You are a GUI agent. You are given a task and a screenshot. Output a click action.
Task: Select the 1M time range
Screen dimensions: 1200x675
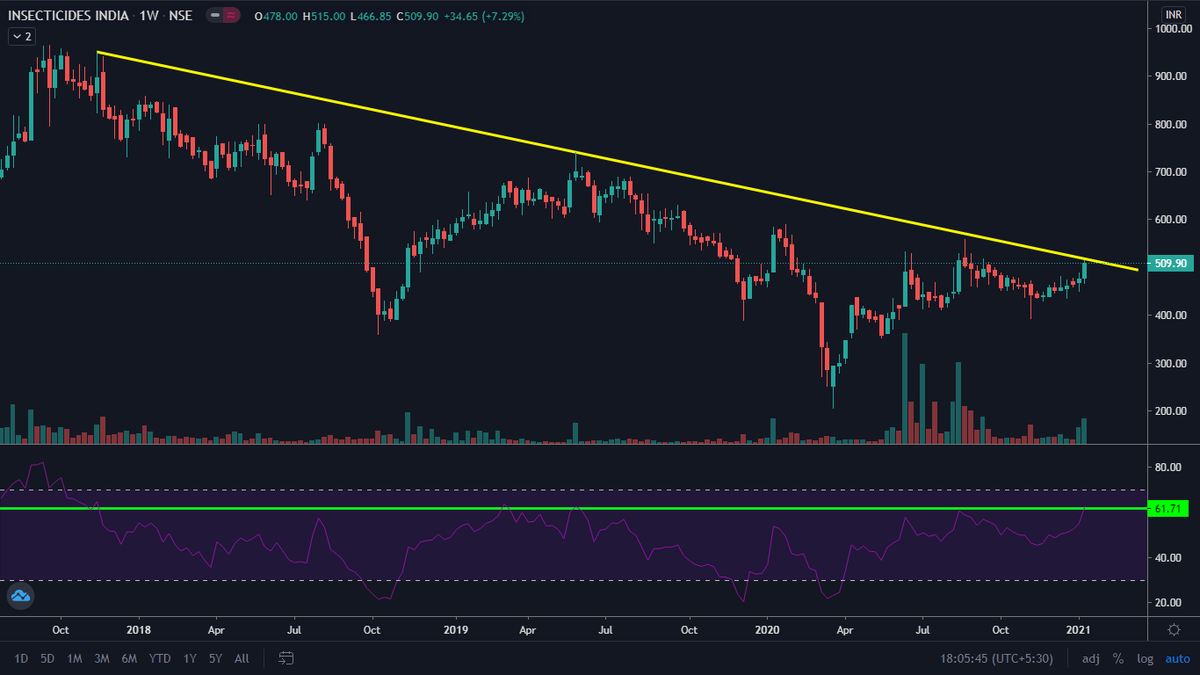74,659
